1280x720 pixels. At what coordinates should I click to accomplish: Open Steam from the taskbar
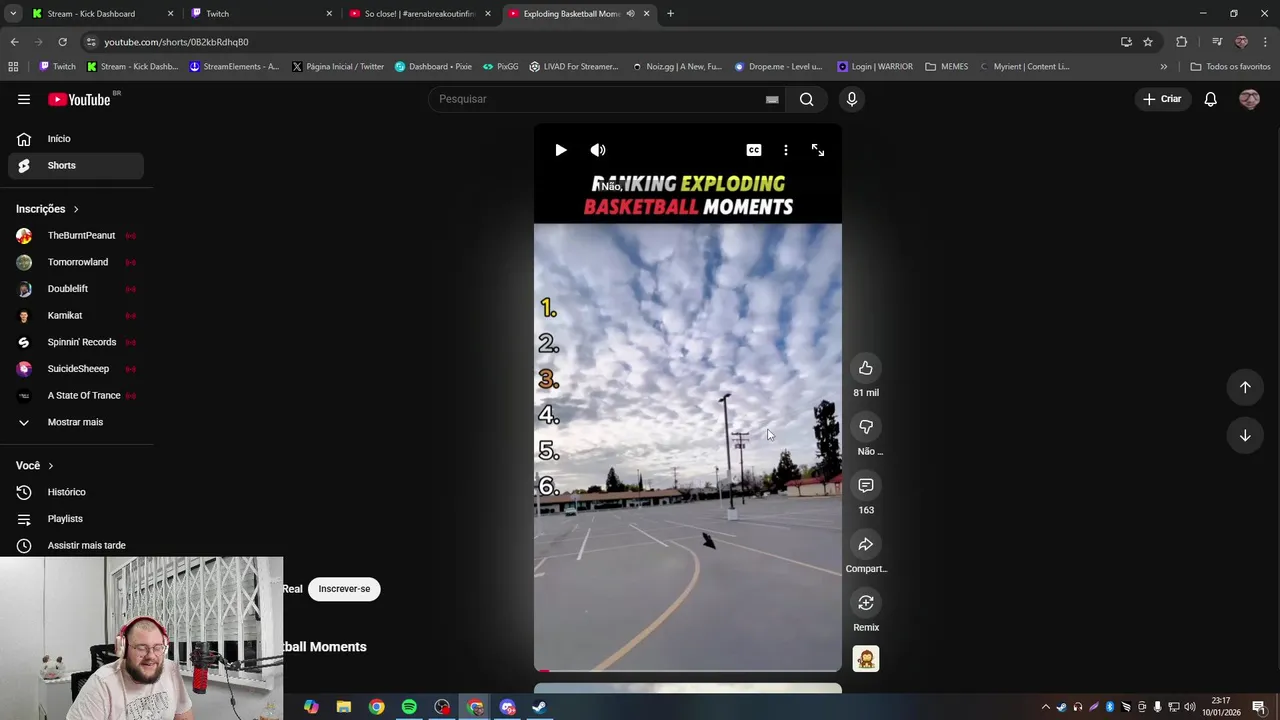(x=539, y=707)
